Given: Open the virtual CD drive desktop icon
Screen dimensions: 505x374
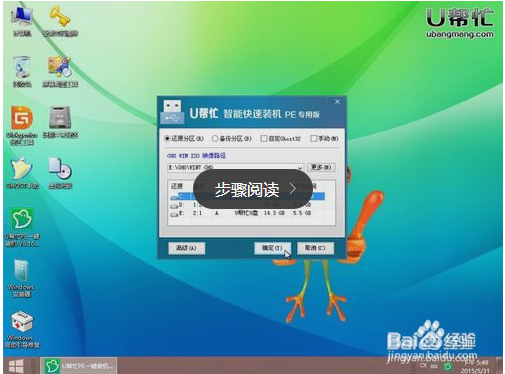Looking at the screenshot, I should (60, 173).
